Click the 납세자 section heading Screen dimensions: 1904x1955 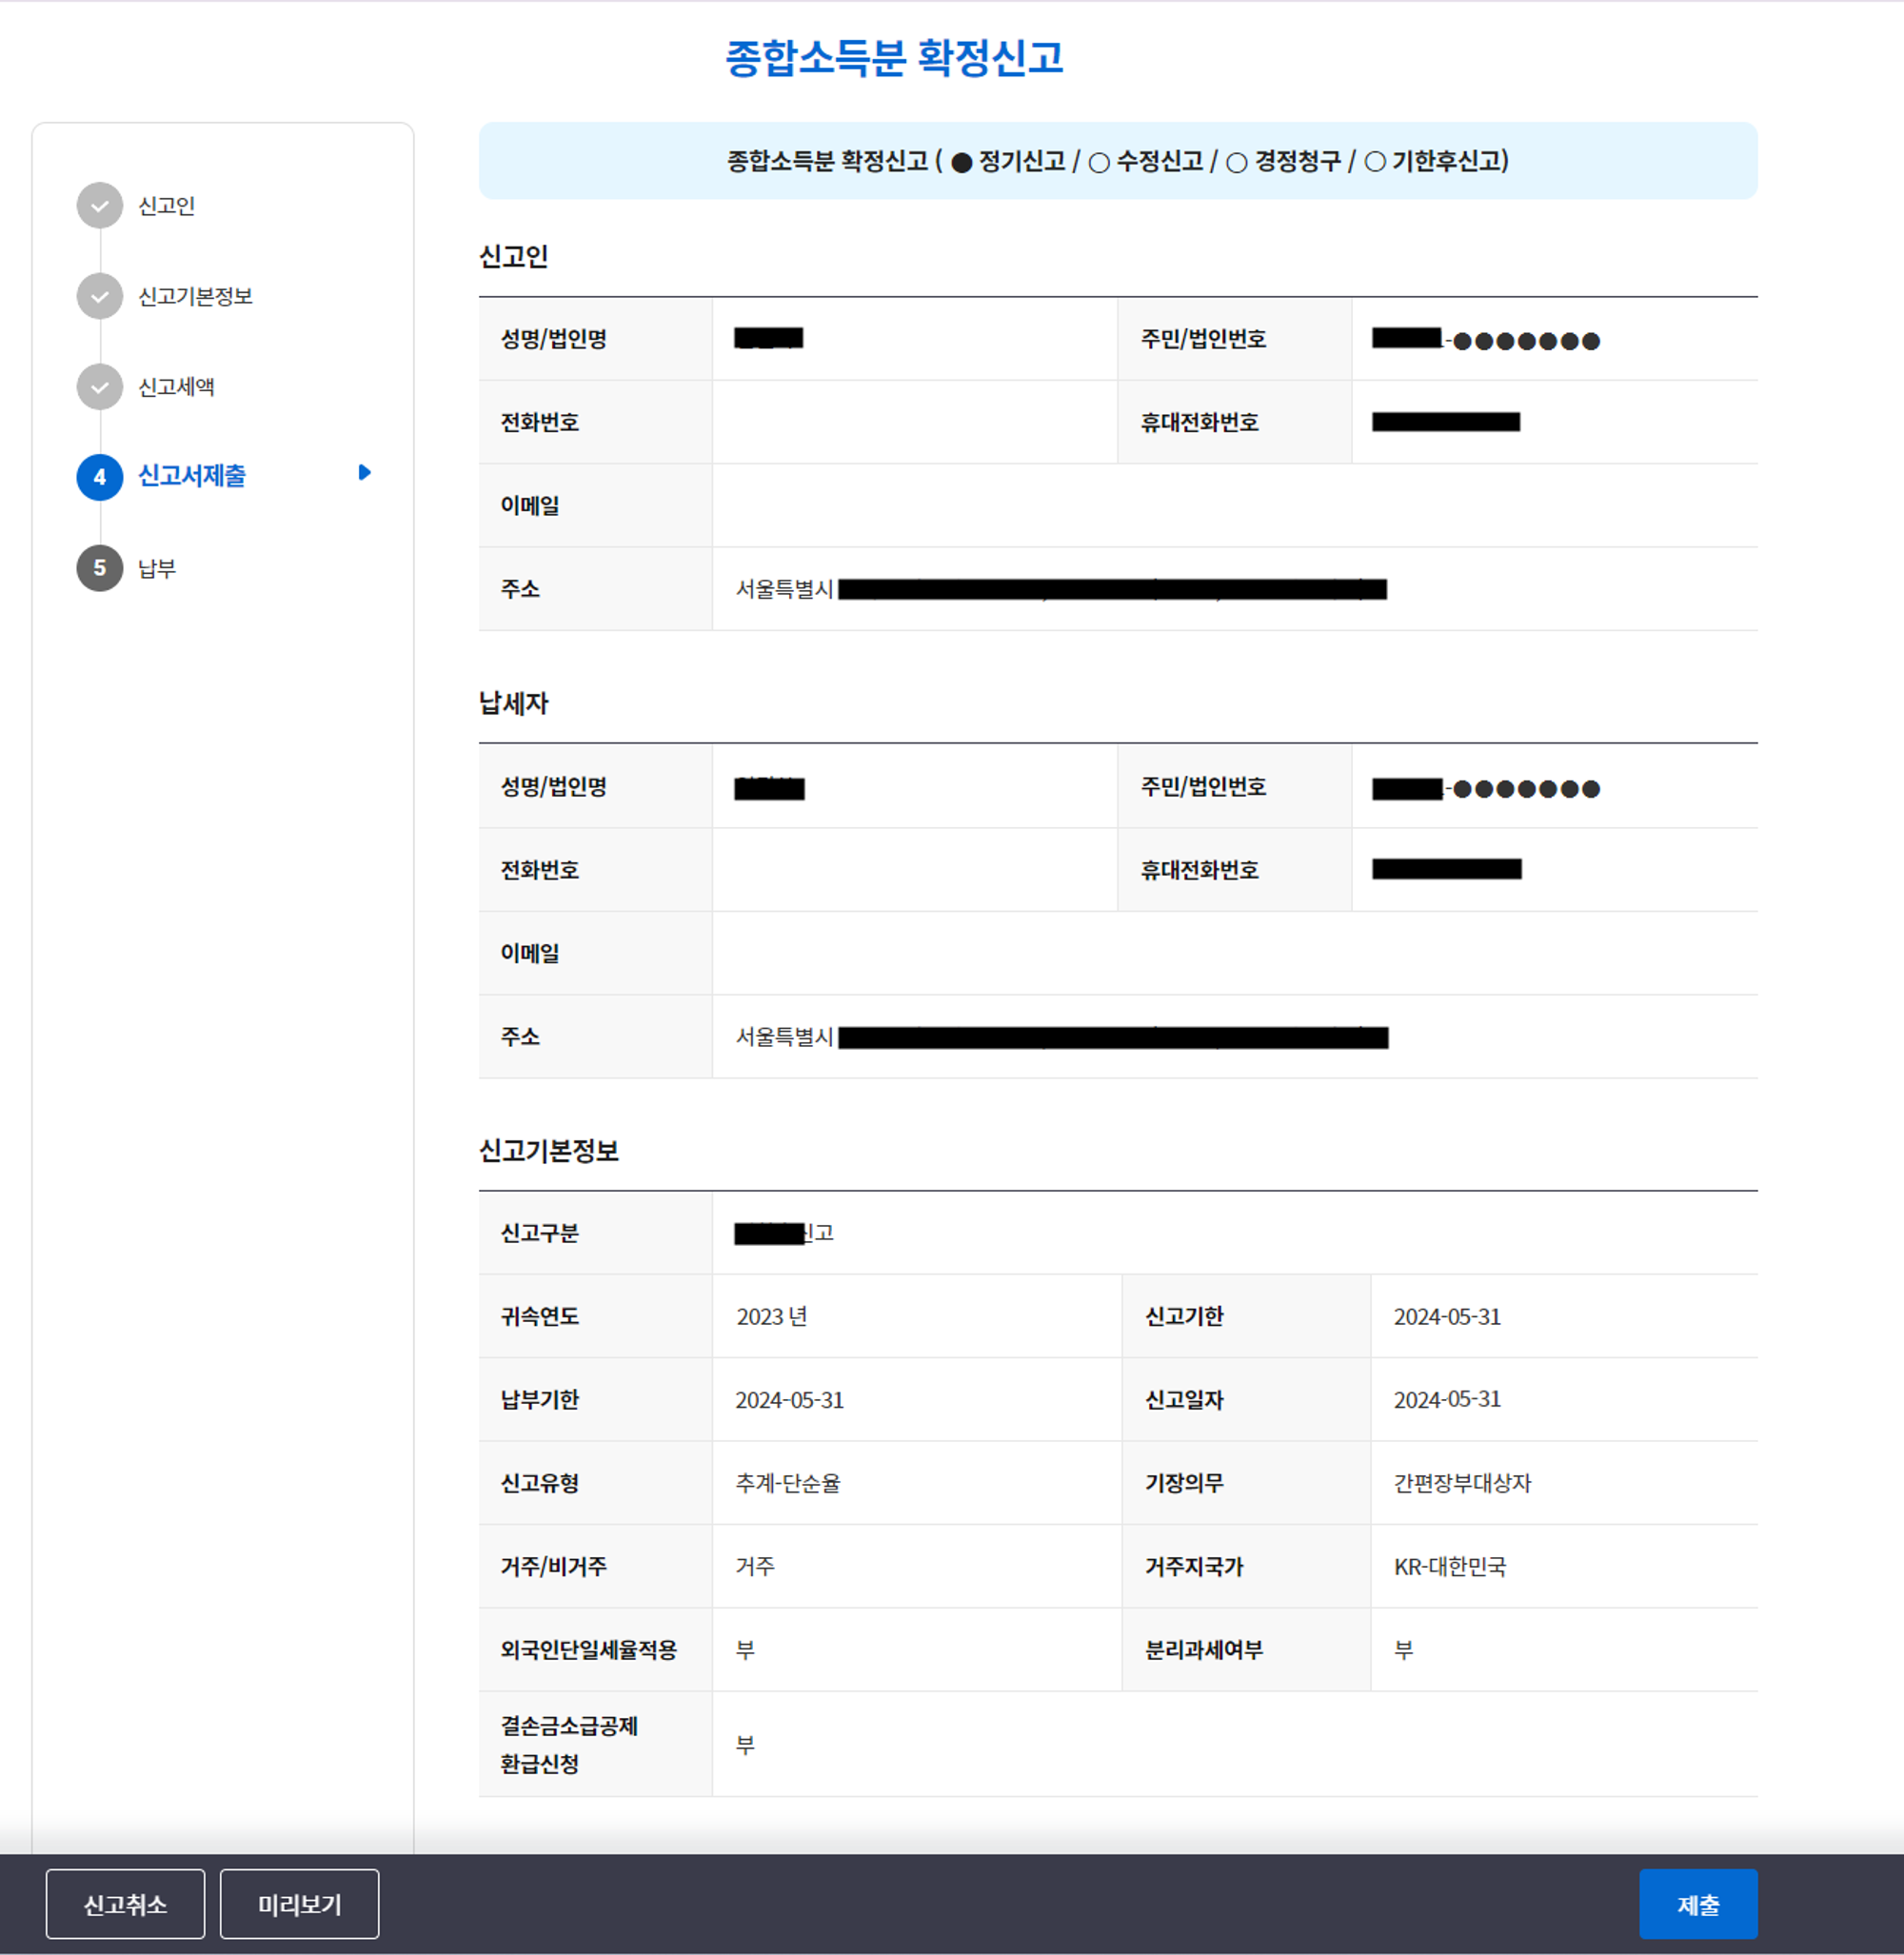513,704
